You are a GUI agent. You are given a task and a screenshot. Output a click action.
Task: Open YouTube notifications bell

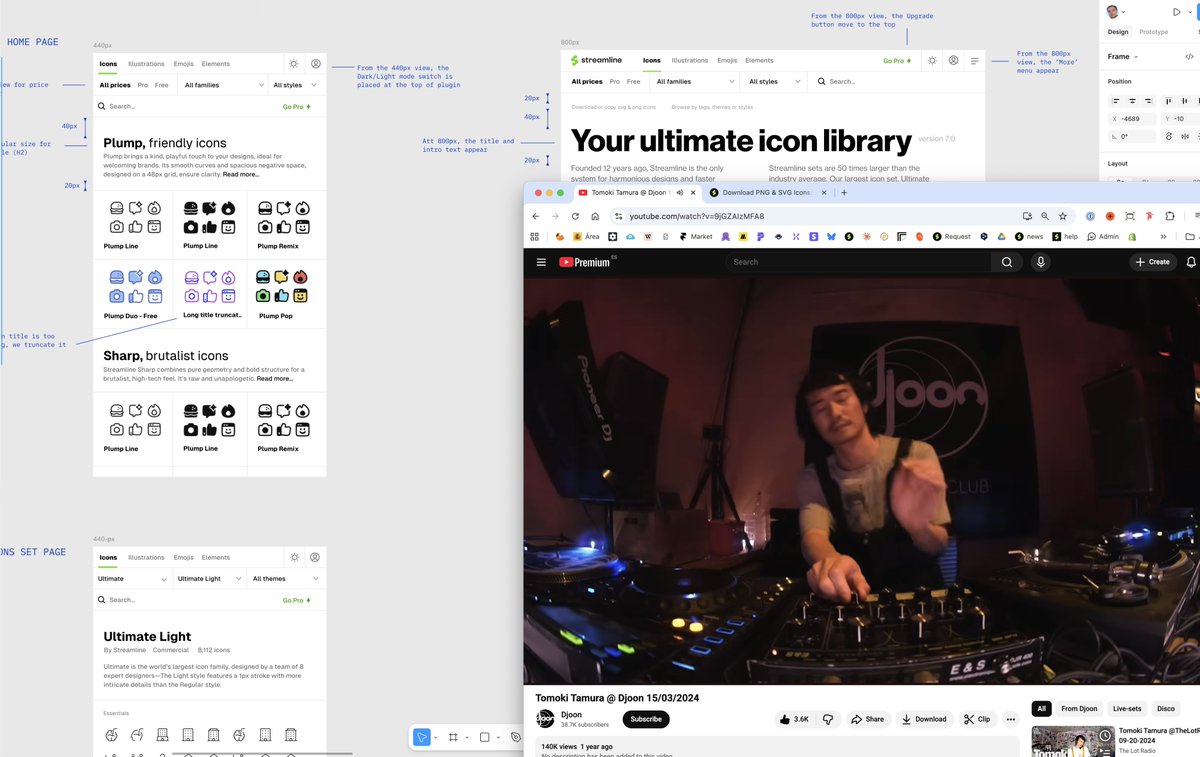[1191, 262]
